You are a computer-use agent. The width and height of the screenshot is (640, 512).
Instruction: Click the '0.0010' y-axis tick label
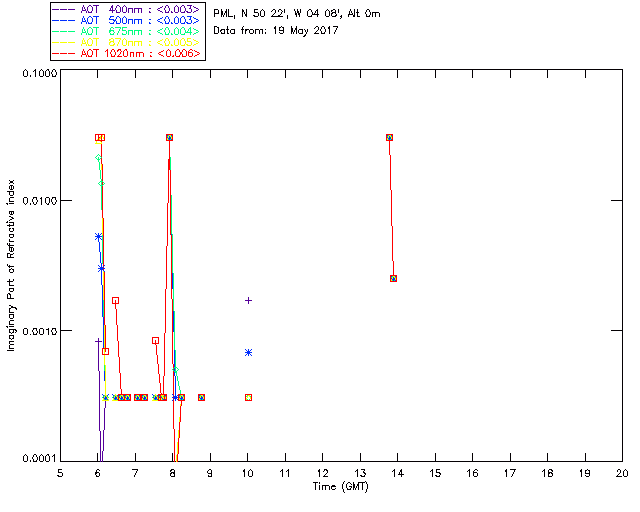[40, 331]
